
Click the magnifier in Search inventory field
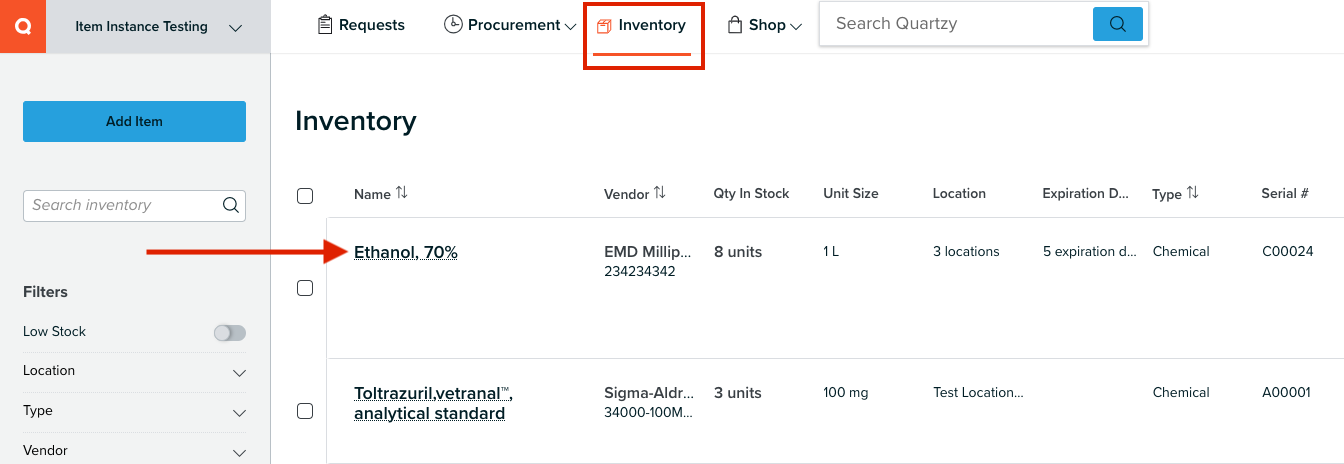(230, 205)
